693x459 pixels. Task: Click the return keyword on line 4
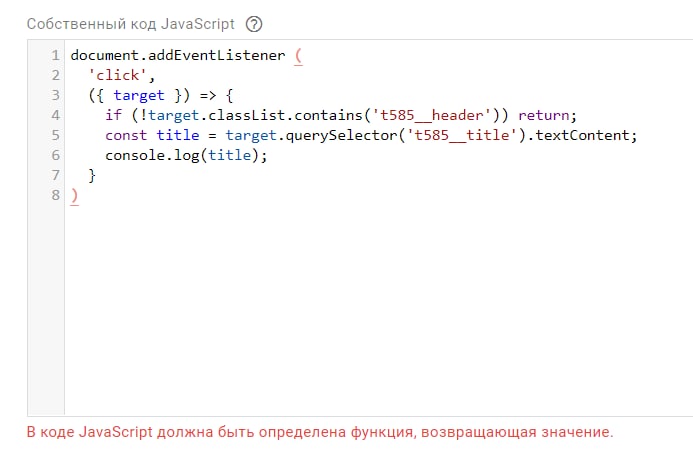544,115
